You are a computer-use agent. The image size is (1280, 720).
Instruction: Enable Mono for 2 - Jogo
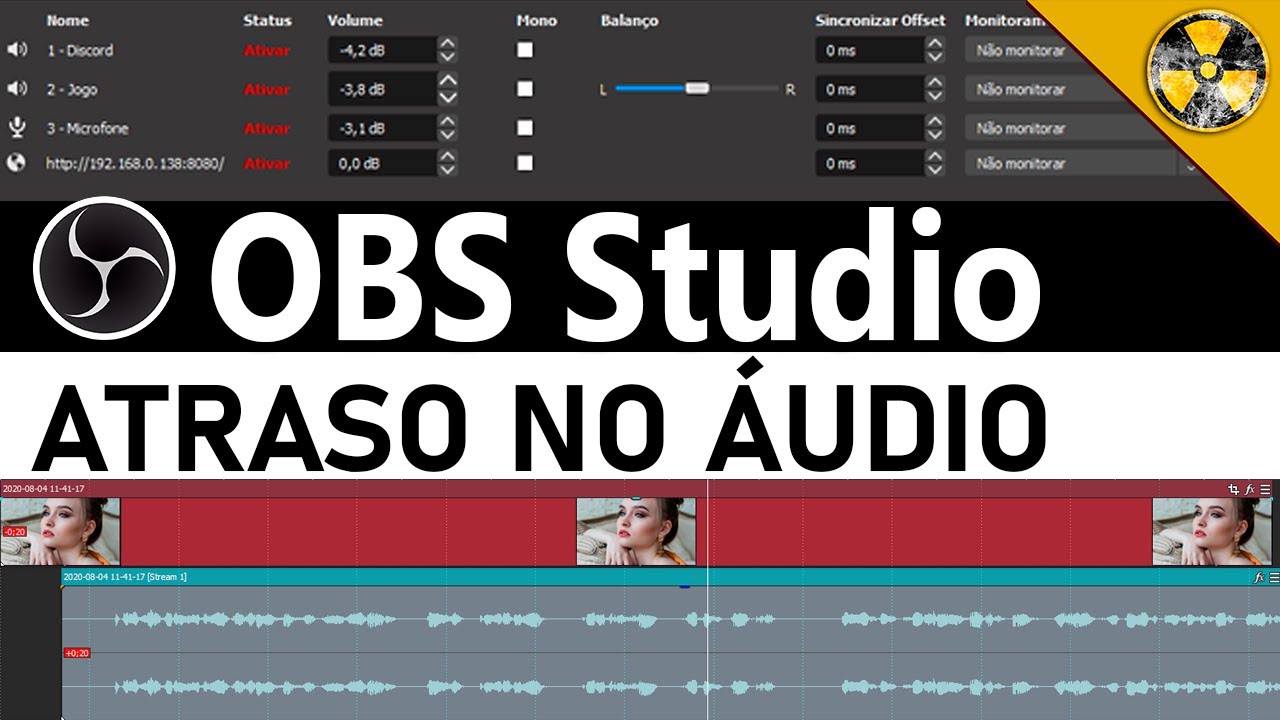[525, 89]
